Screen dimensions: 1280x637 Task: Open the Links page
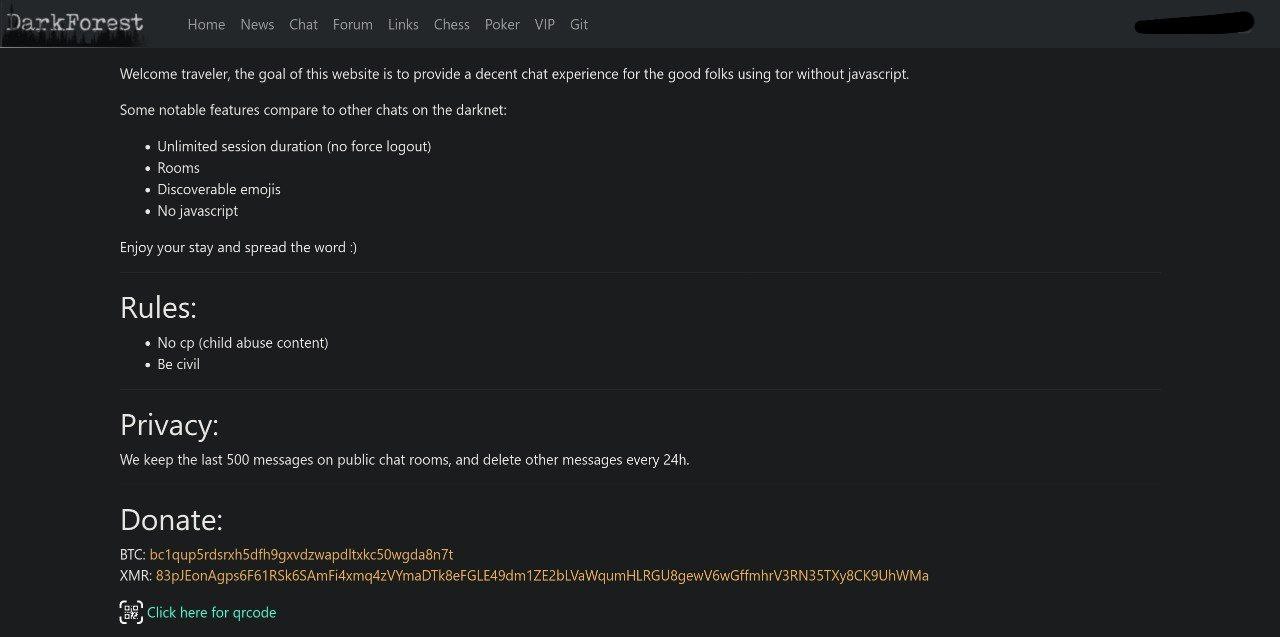(403, 24)
